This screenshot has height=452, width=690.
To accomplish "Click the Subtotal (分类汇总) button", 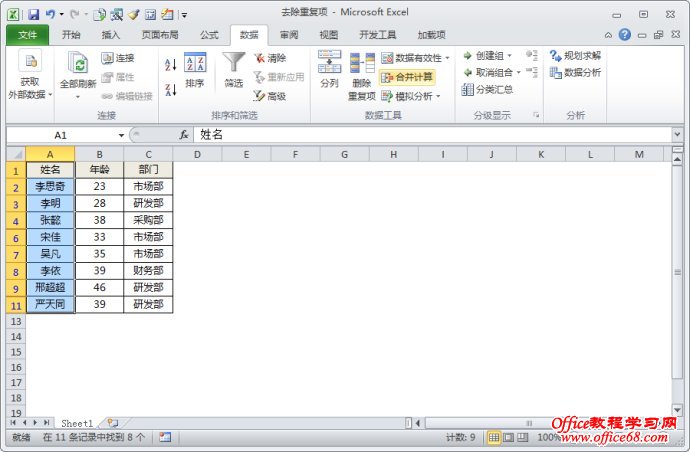I will click(x=487, y=90).
